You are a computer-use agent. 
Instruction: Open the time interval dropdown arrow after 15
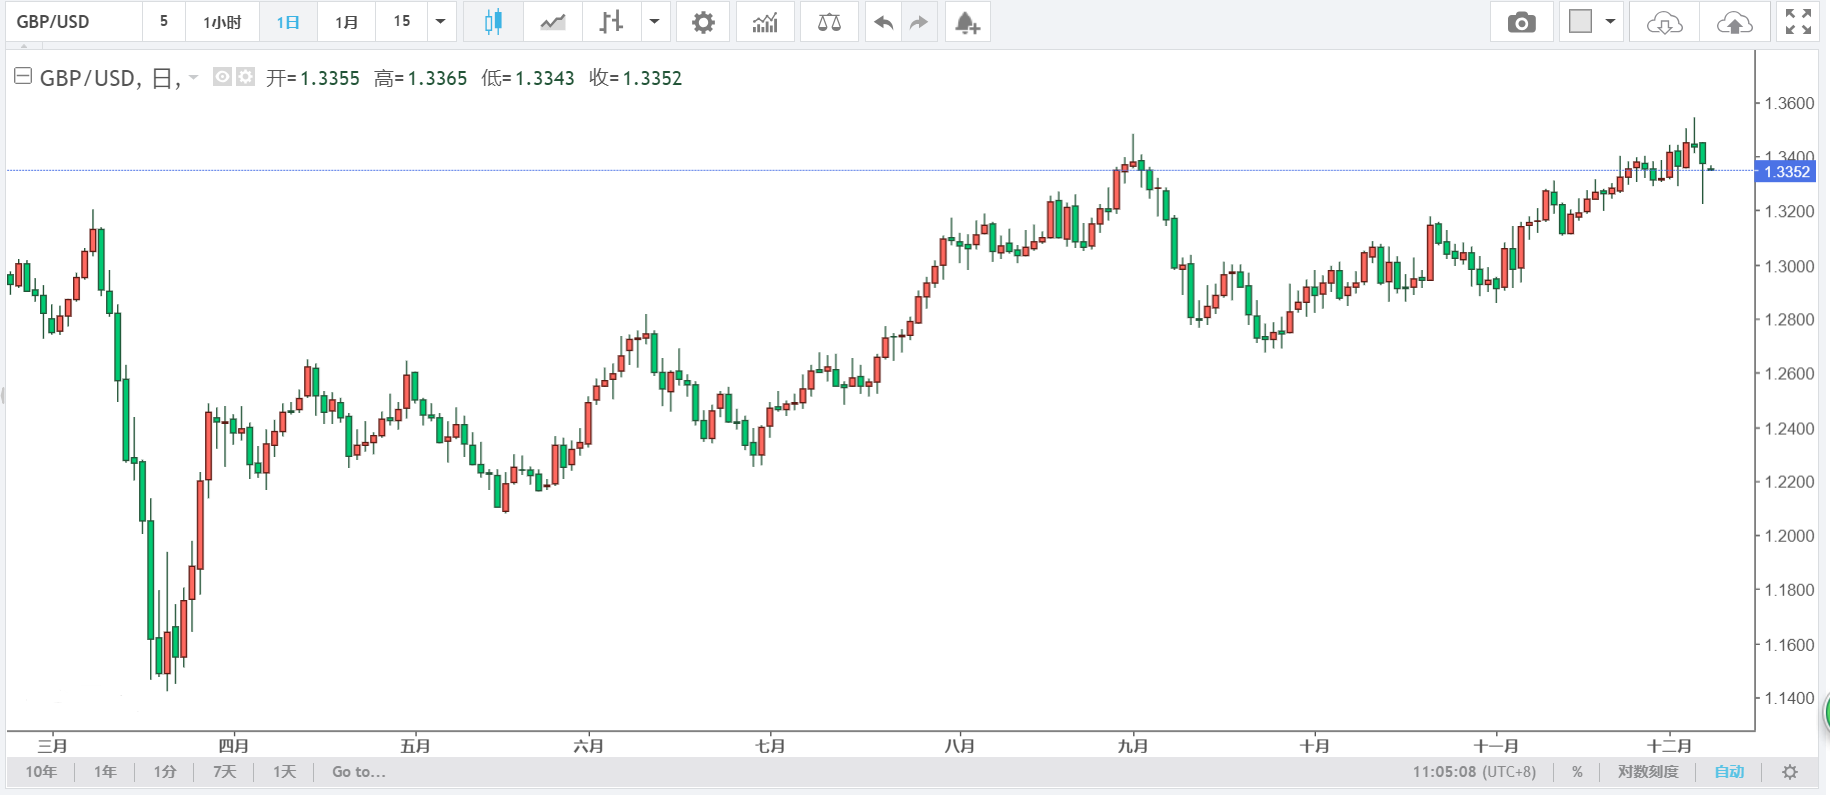coord(440,22)
